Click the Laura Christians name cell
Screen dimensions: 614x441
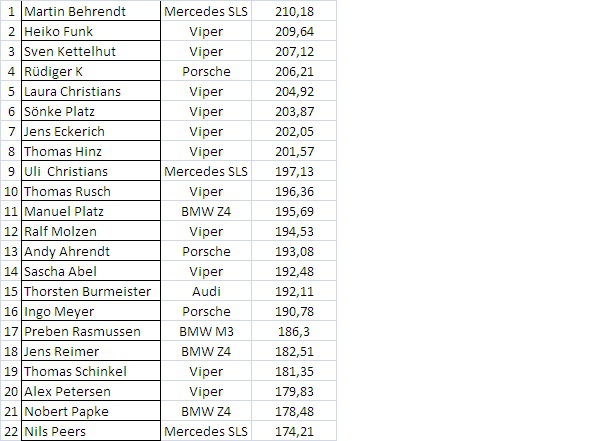coord(89,91)
